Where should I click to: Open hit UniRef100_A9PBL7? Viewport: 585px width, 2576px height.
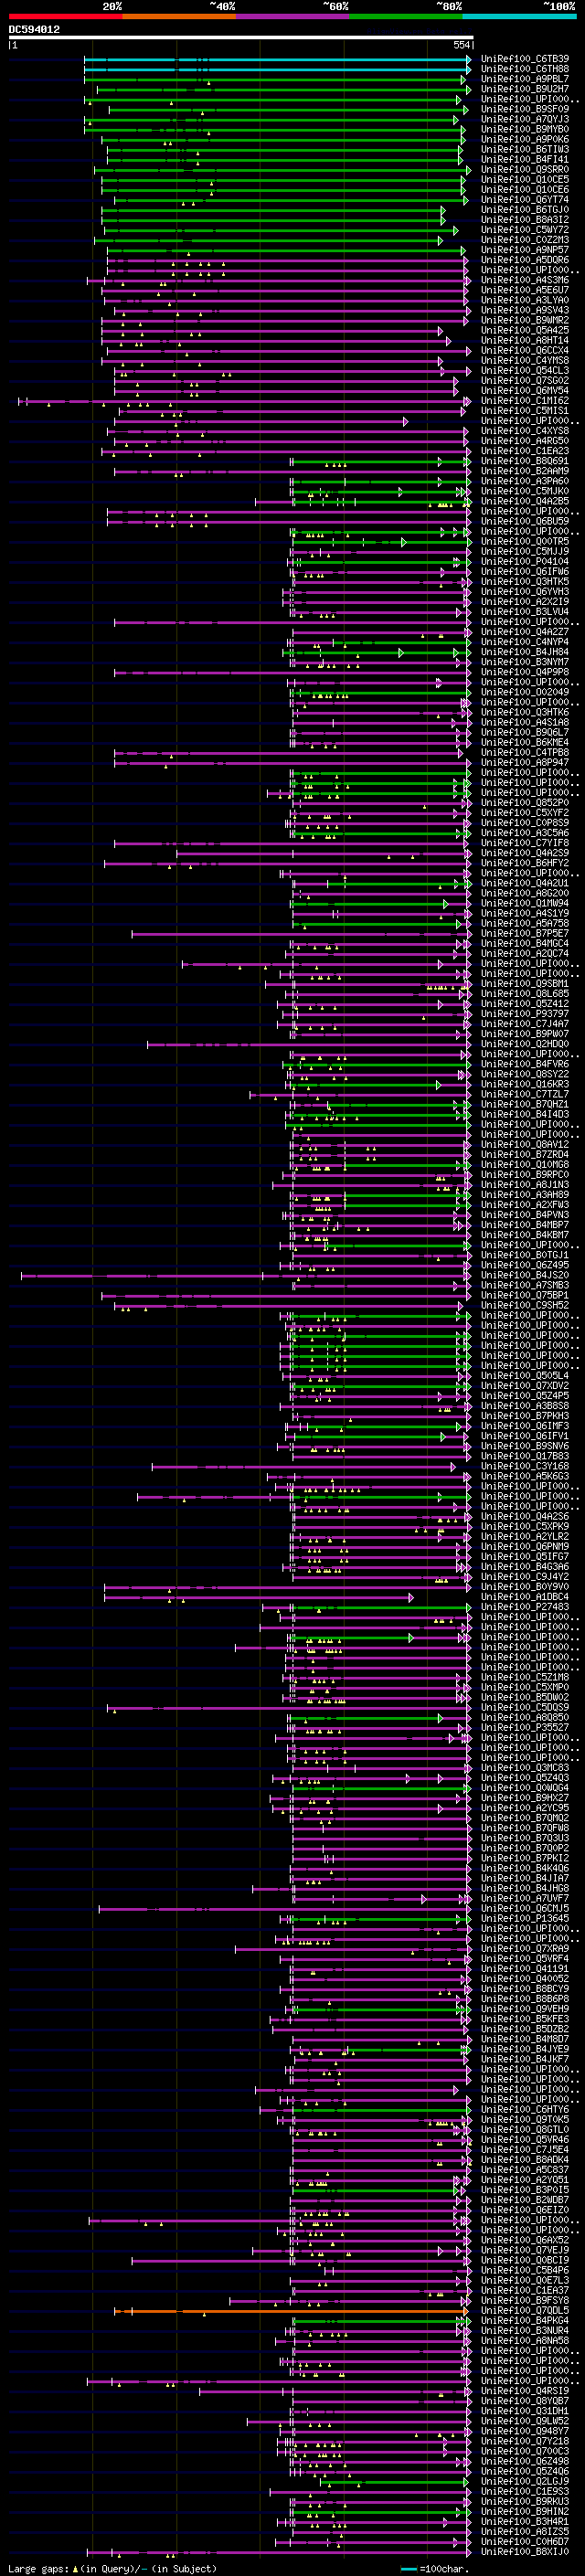click(525, 79)
